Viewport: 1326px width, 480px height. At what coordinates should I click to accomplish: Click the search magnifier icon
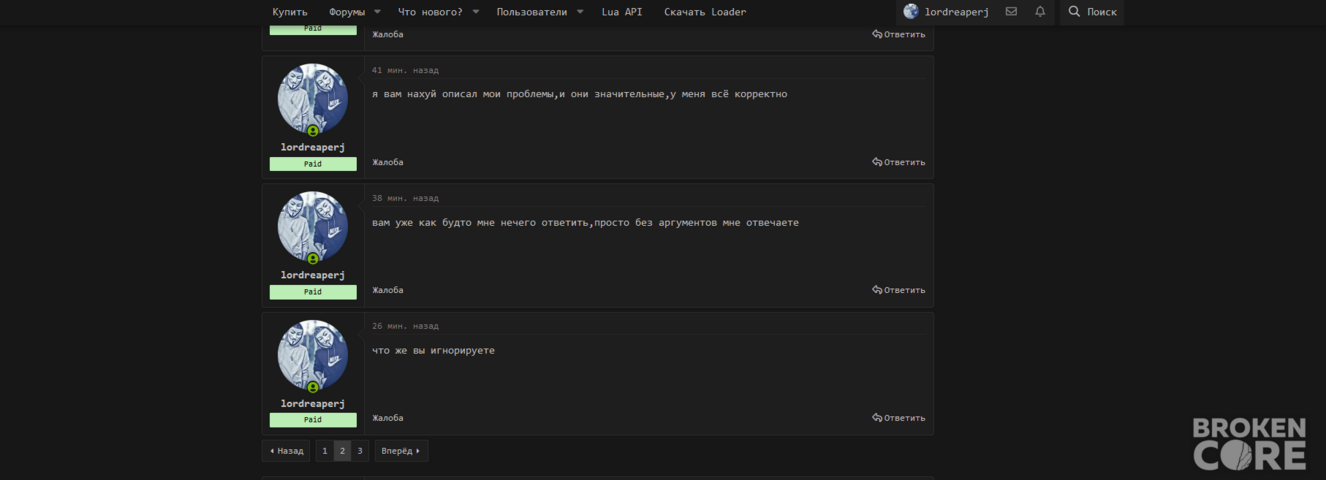(x=1074, y=12)
